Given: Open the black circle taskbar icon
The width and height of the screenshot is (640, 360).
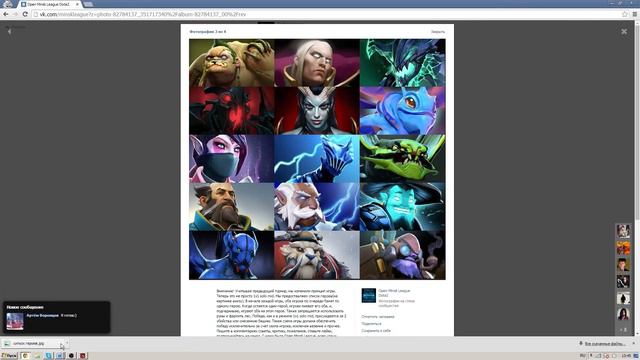Looking at the screenshot, I should click(71, 356).
